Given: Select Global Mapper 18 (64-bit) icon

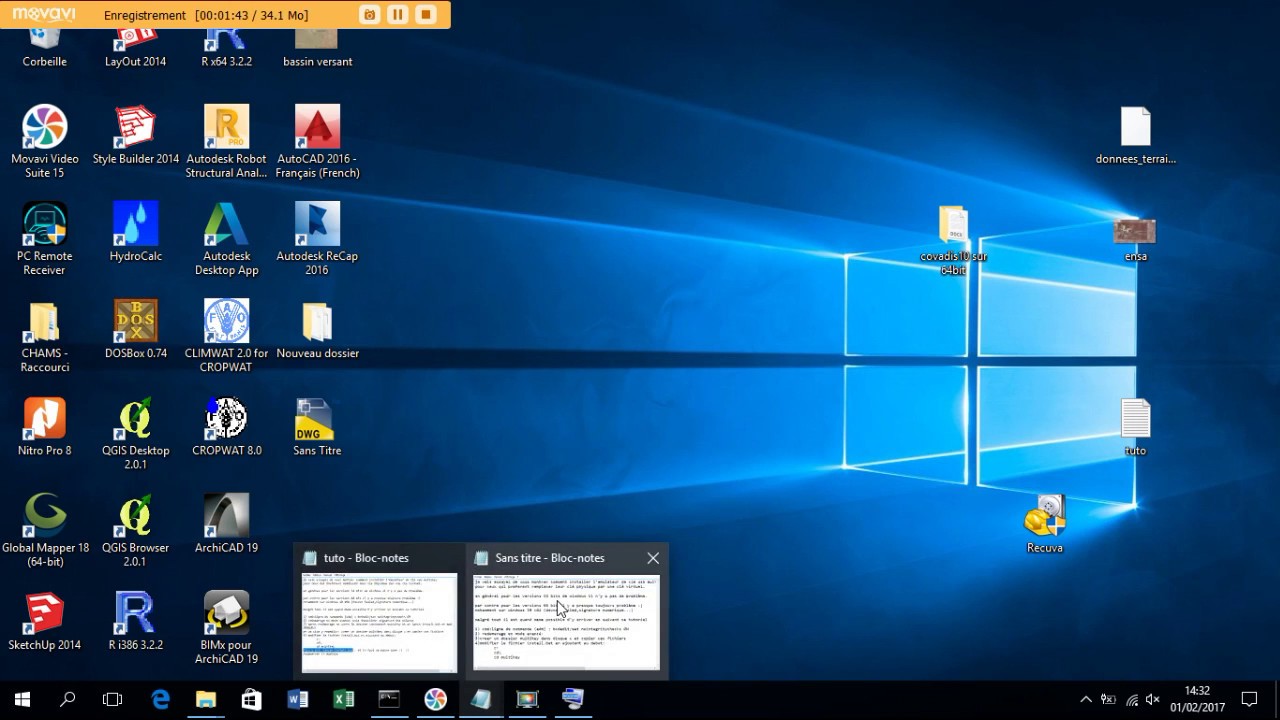Looking at the screenshot, I should click(x=45, y=531).
